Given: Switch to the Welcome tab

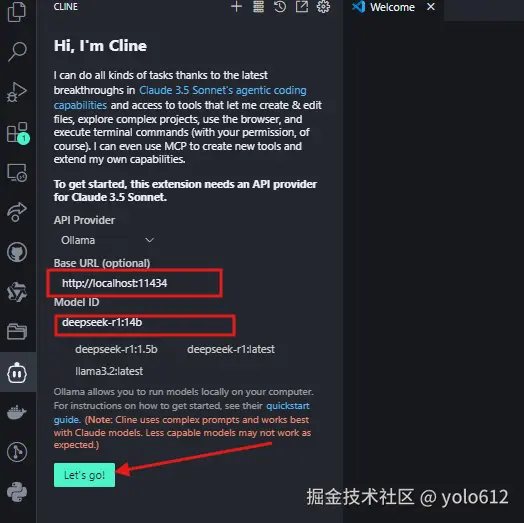Looking at the screenshot, I should coord(394,7).
